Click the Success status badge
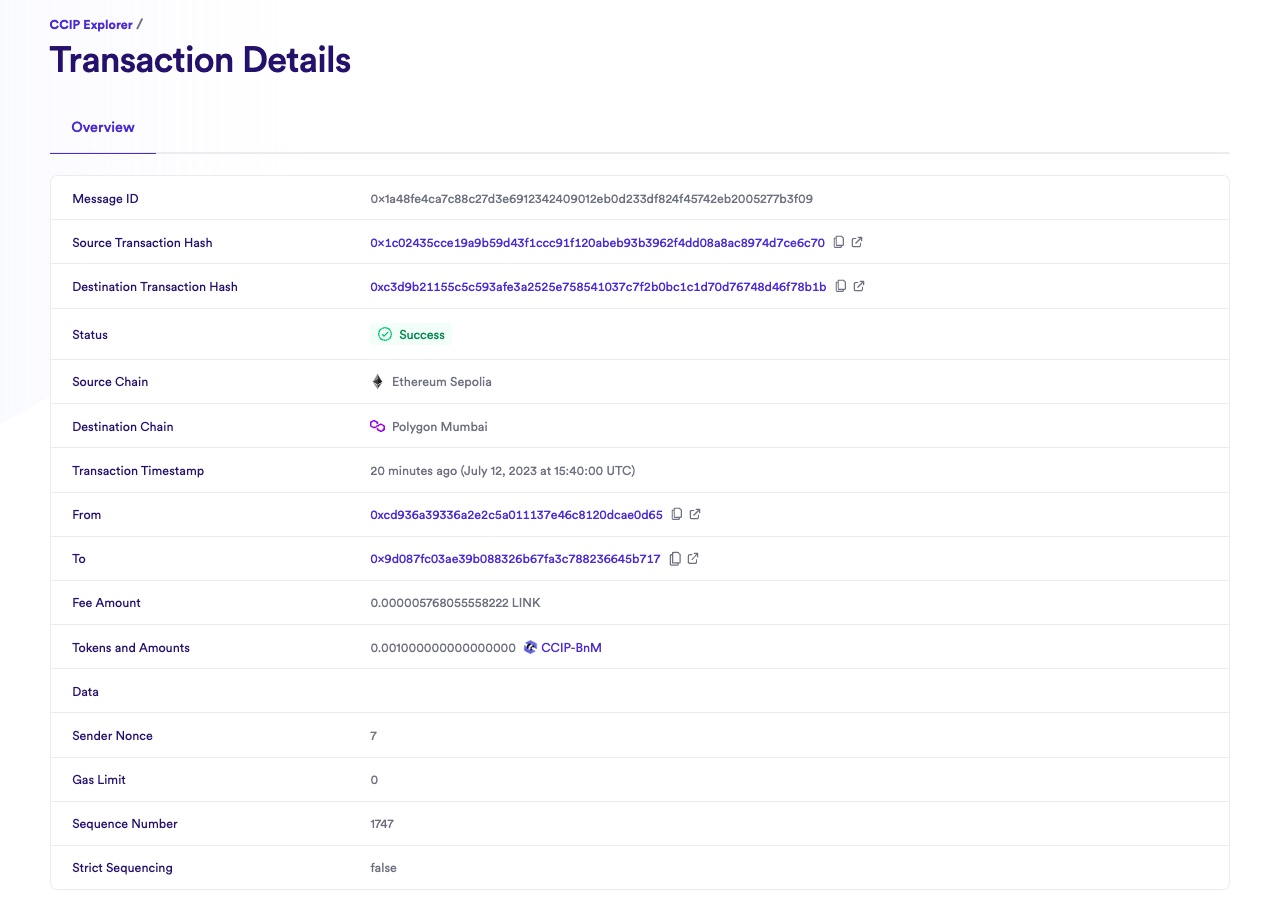 coord(411,334)
